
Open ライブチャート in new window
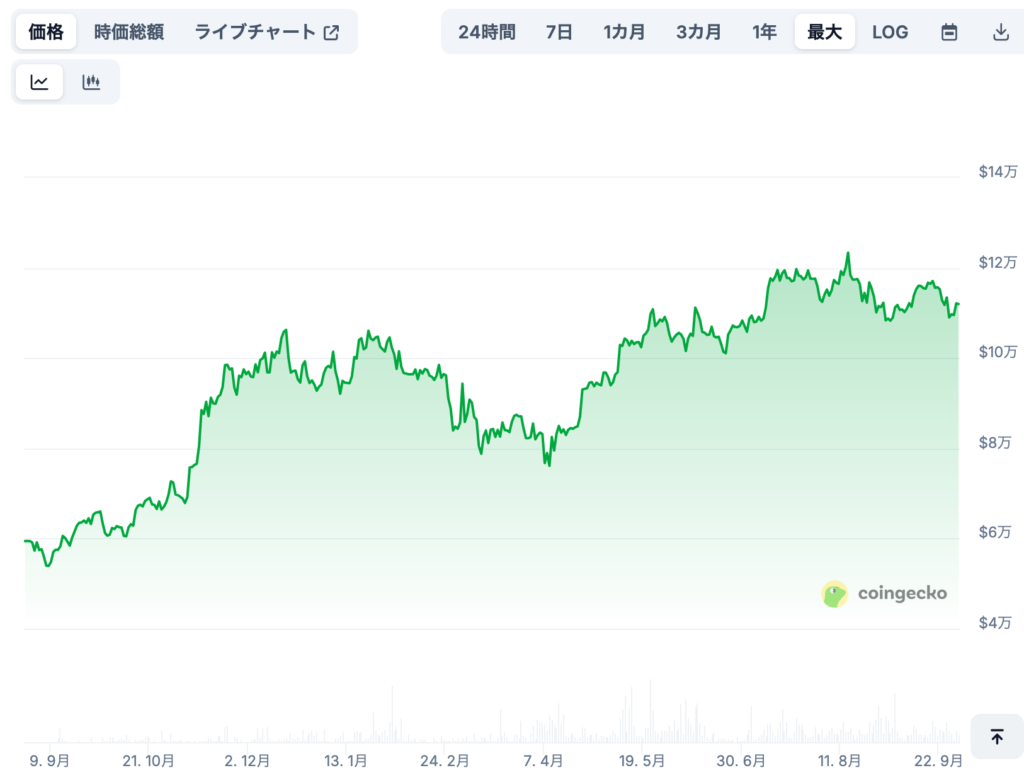[x=266, y=32]
